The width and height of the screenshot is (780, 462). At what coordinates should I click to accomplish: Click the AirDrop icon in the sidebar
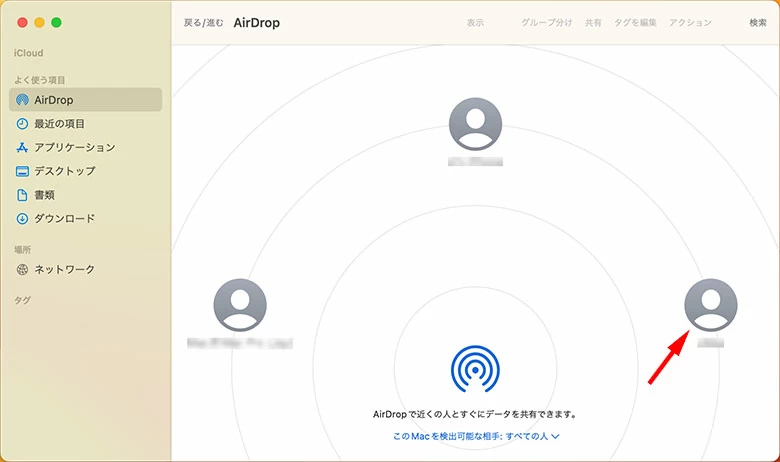[x=23, y=100]
